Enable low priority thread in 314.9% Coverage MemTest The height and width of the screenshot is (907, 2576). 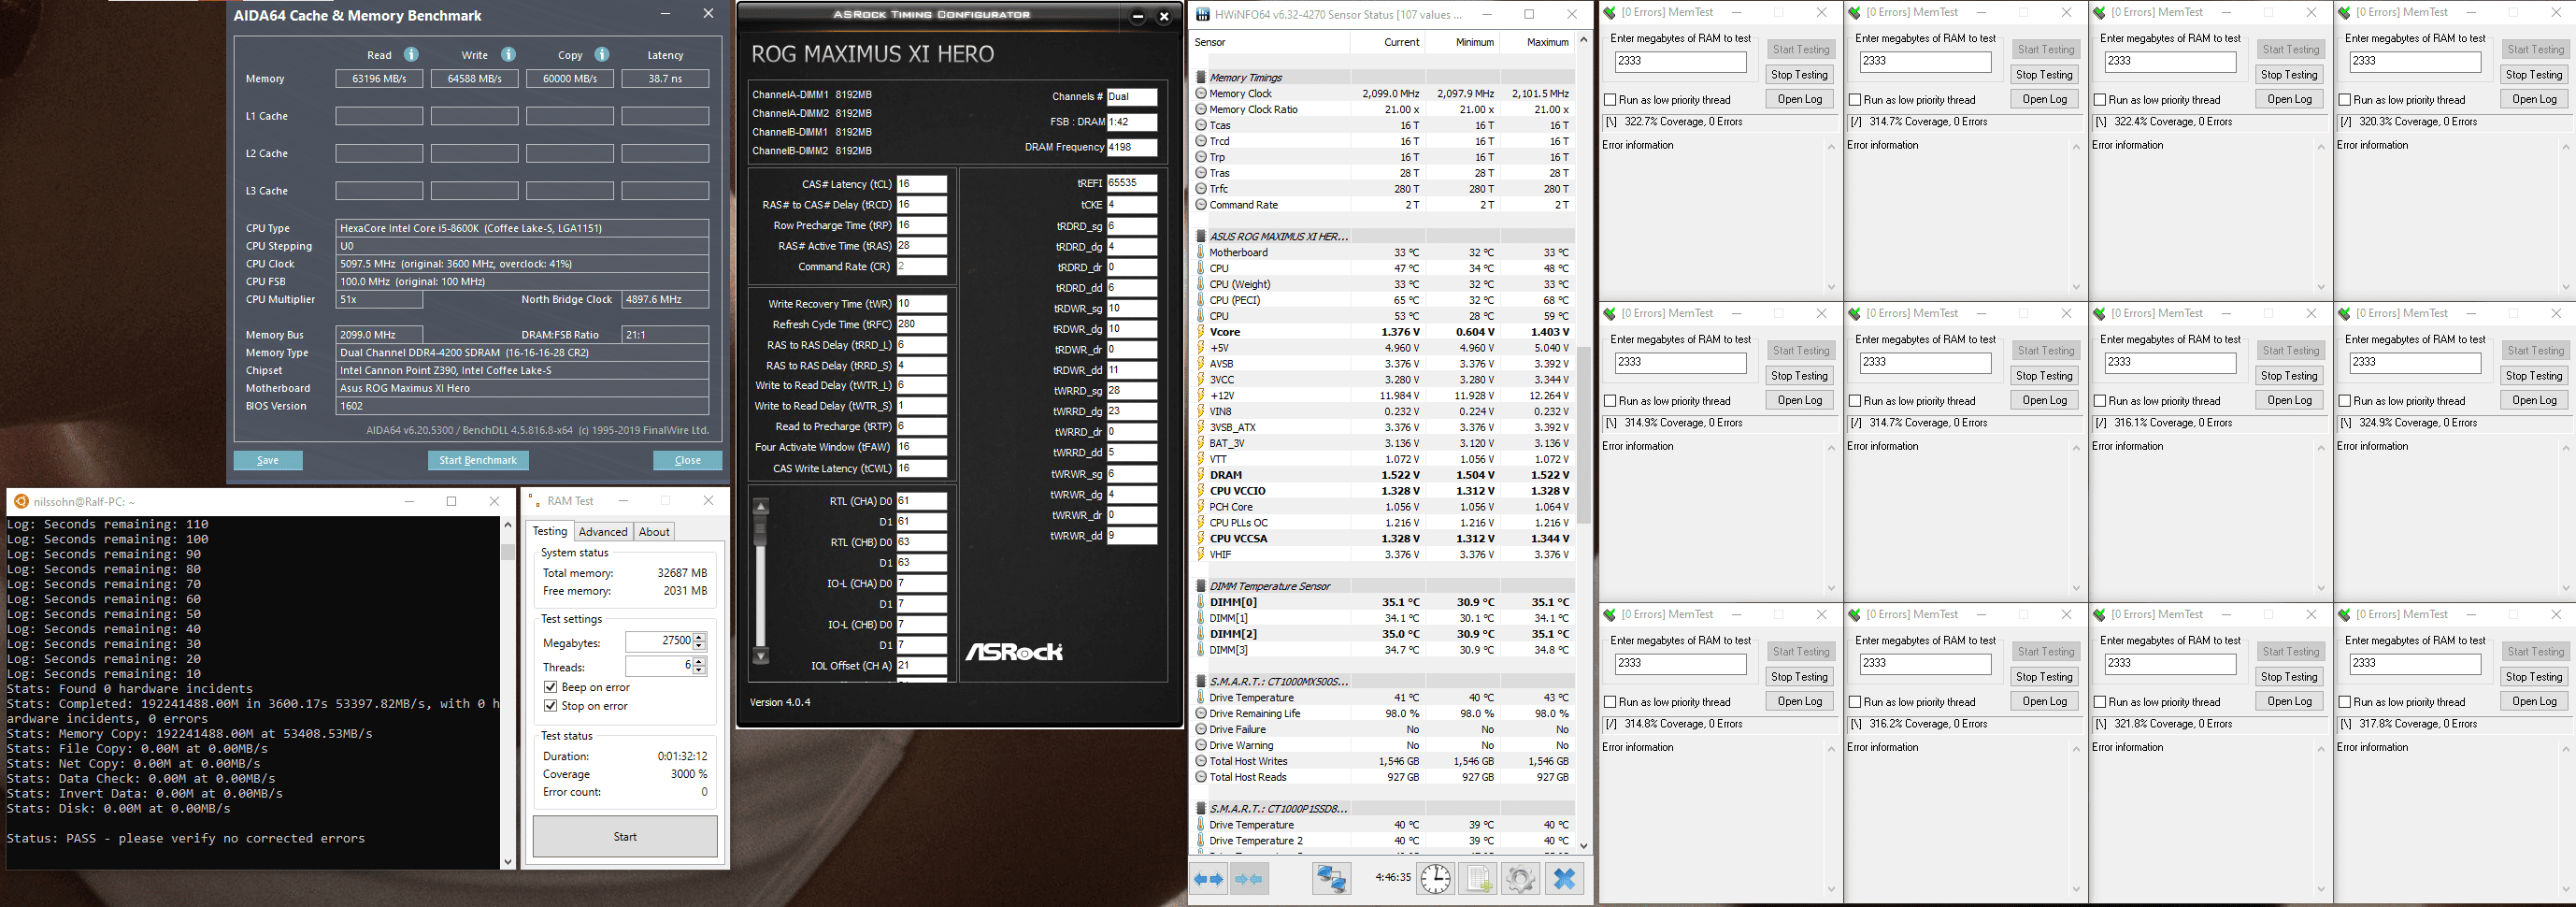click(1610, 401)
